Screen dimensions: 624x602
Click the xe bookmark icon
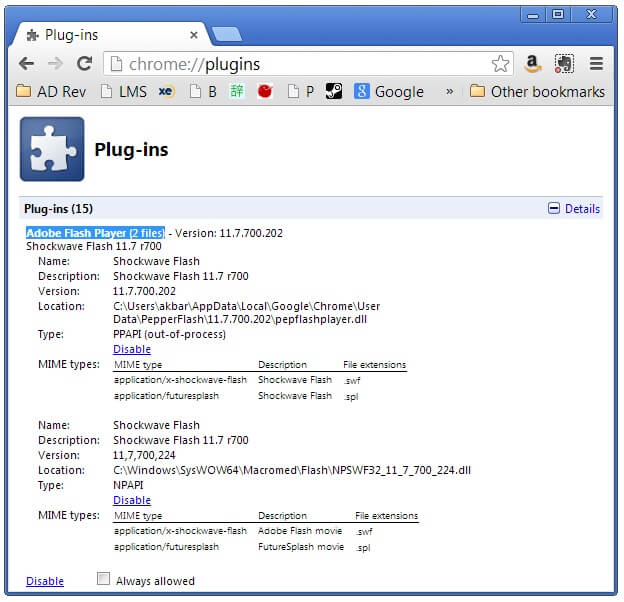[166, 92]
